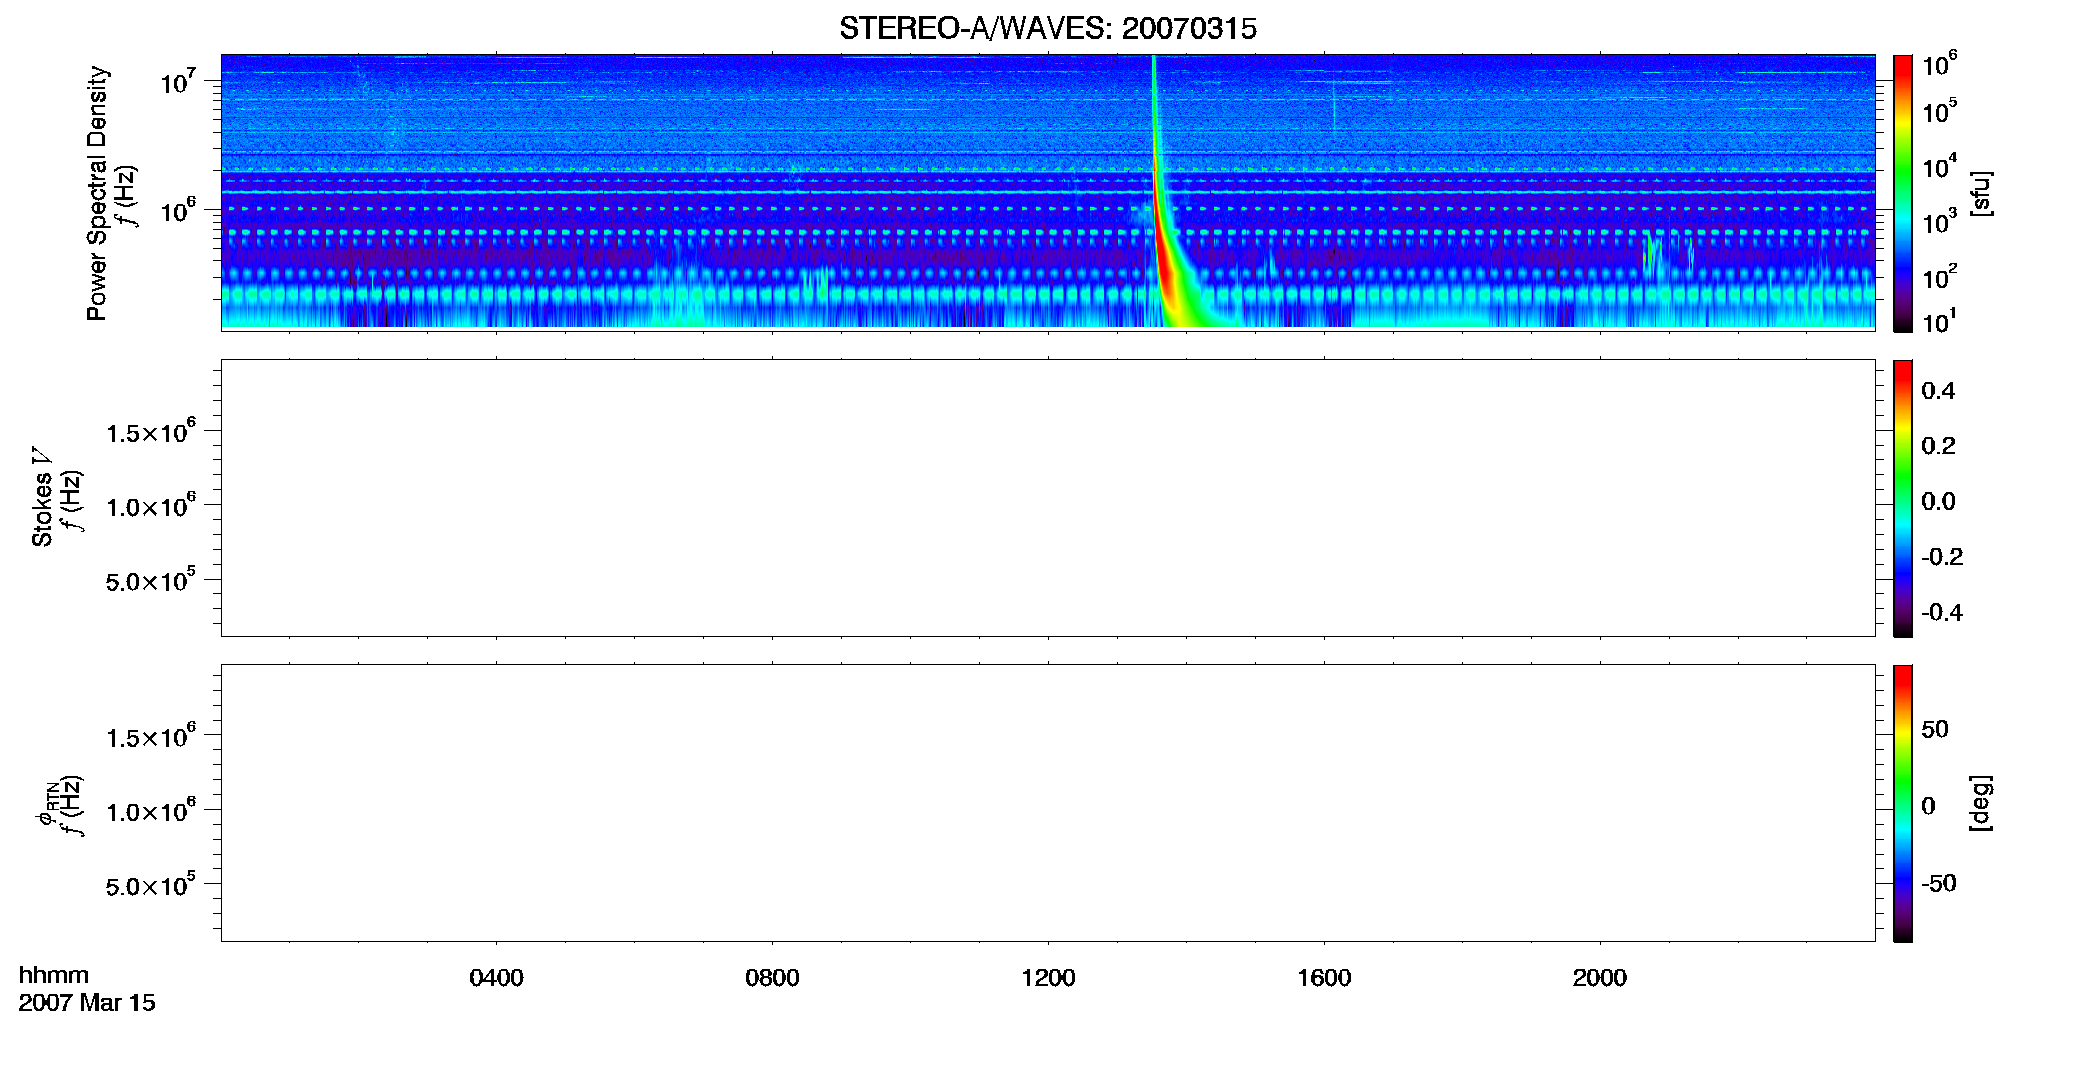The height and width of the screenshot is (1080, 2096).
Task: Click the date label 2007 Mar 15
Action: [x=87, y=1003]
